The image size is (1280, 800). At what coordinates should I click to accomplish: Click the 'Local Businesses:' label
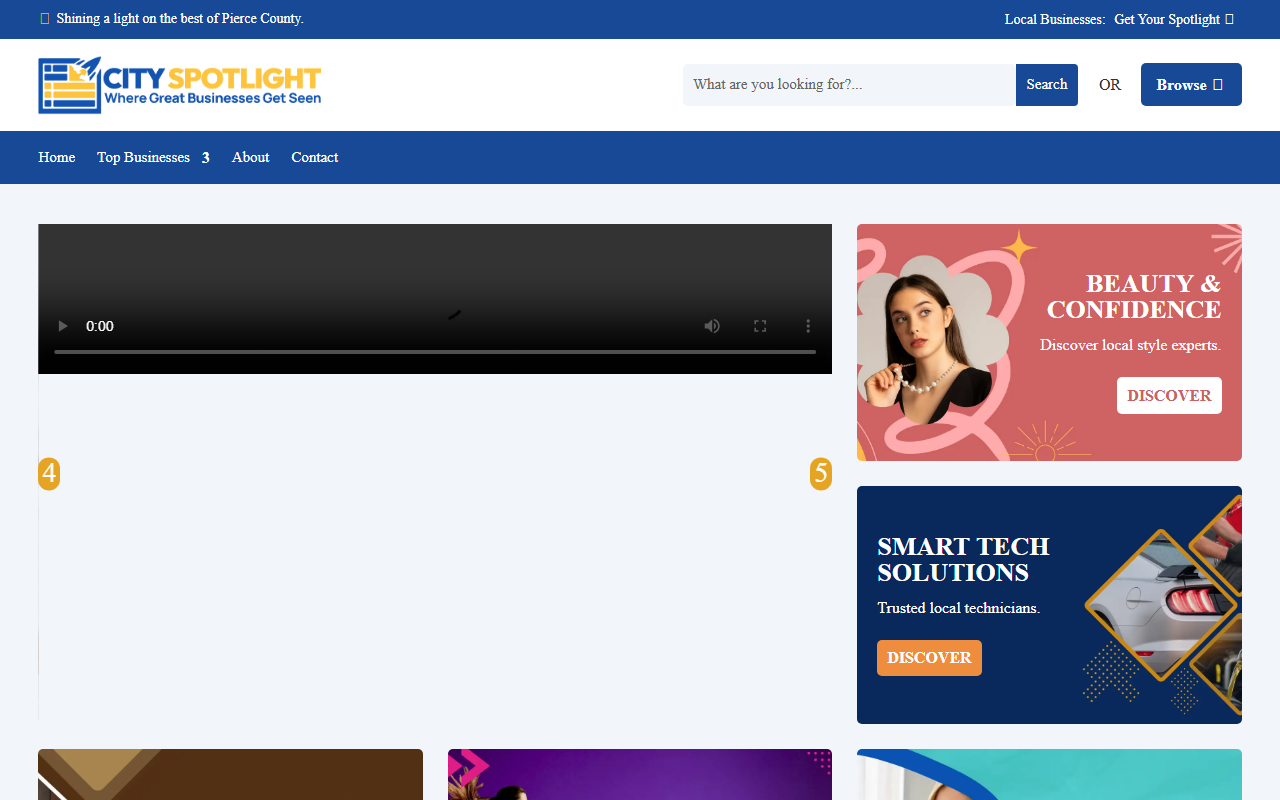(1055, 19)
